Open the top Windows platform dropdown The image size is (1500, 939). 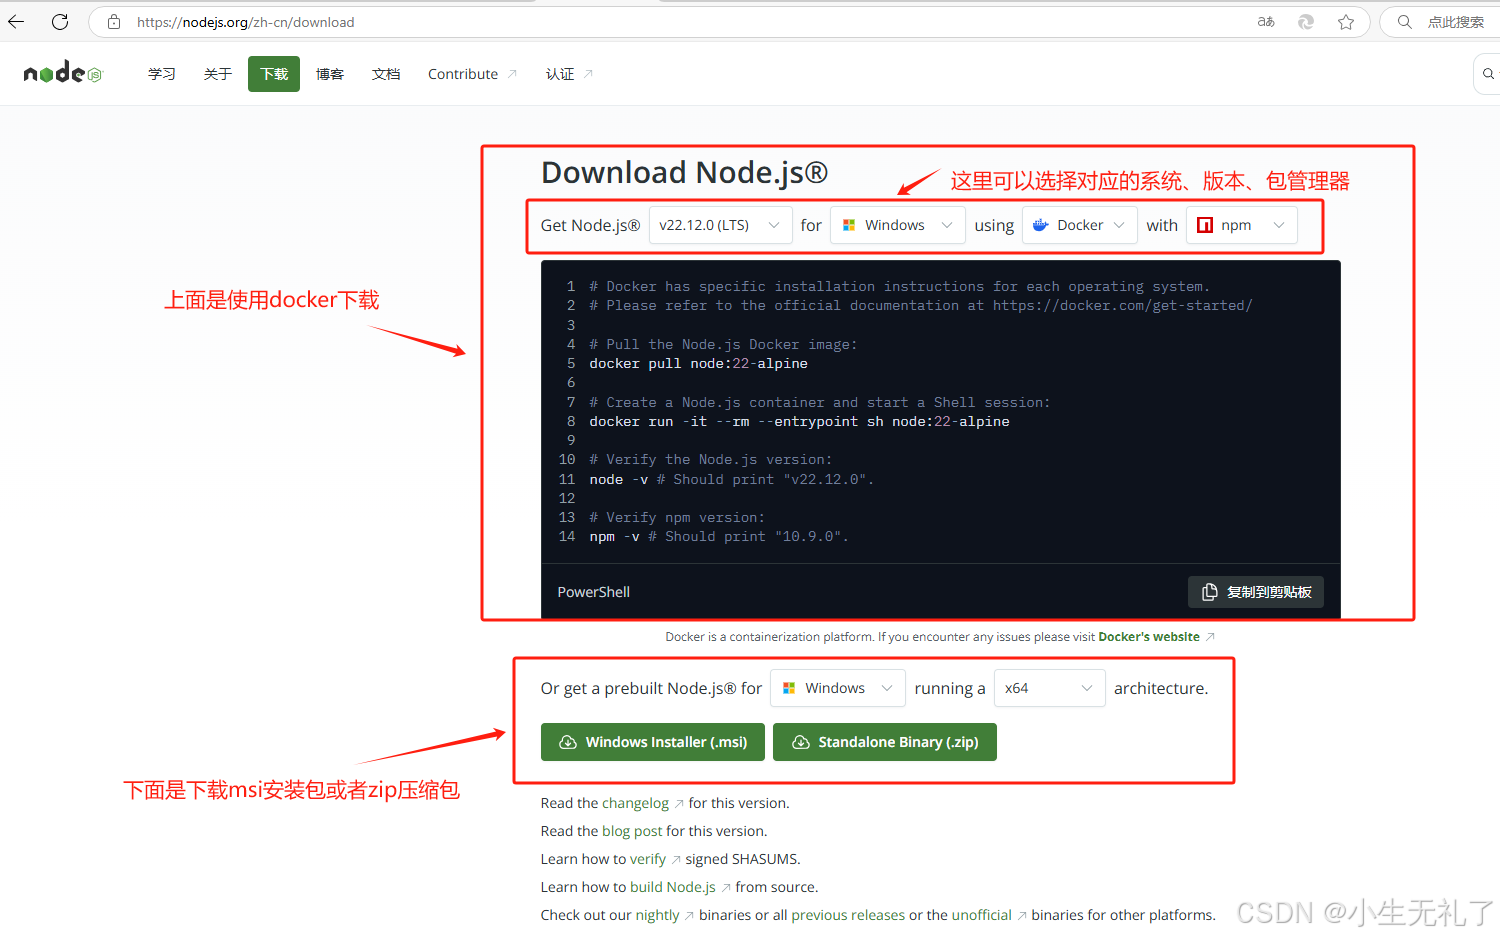point(898,225)
